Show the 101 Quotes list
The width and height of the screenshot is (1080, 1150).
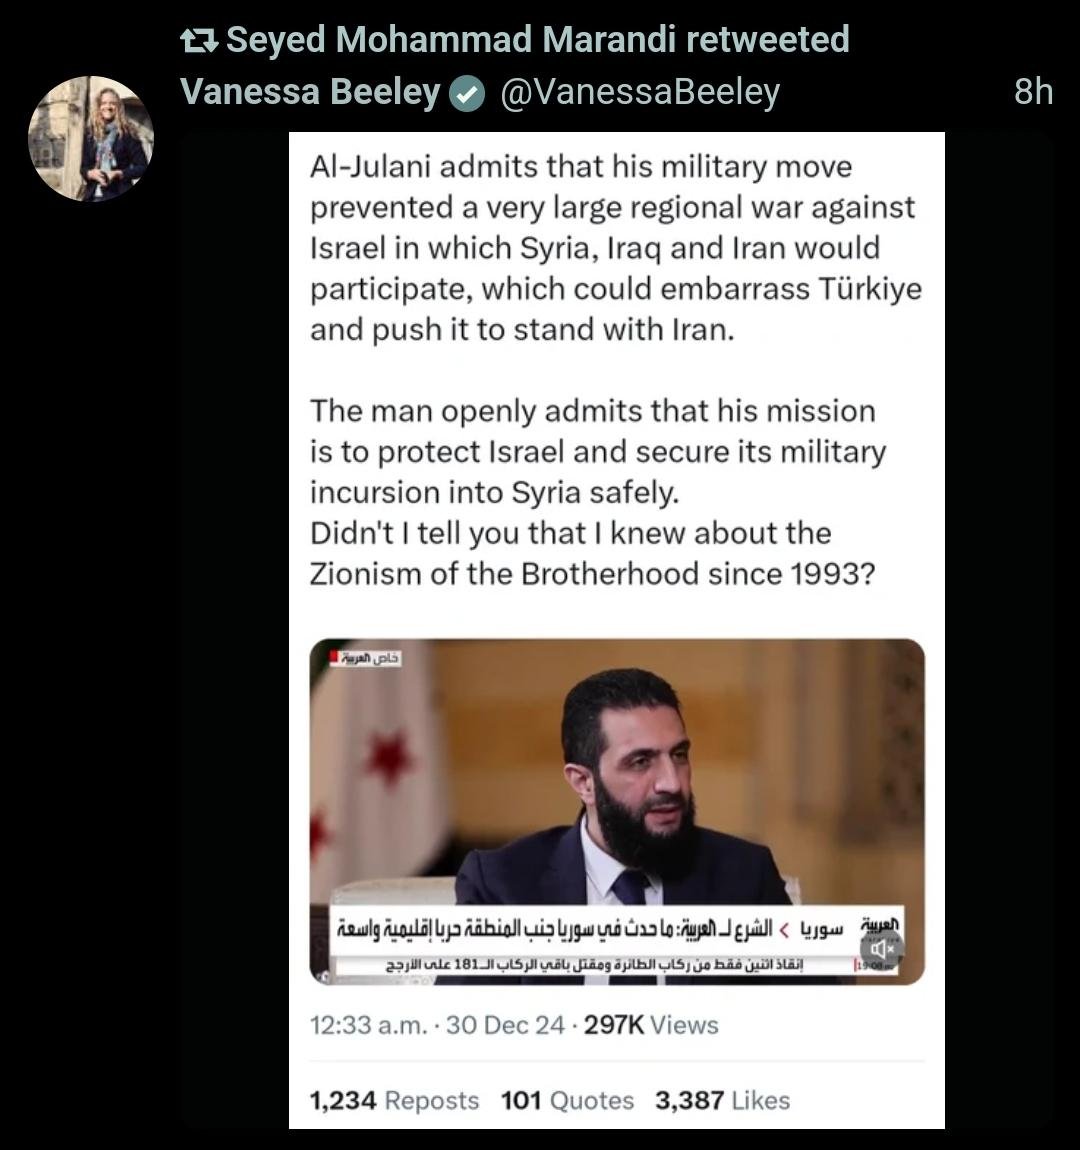(567, 1100)
